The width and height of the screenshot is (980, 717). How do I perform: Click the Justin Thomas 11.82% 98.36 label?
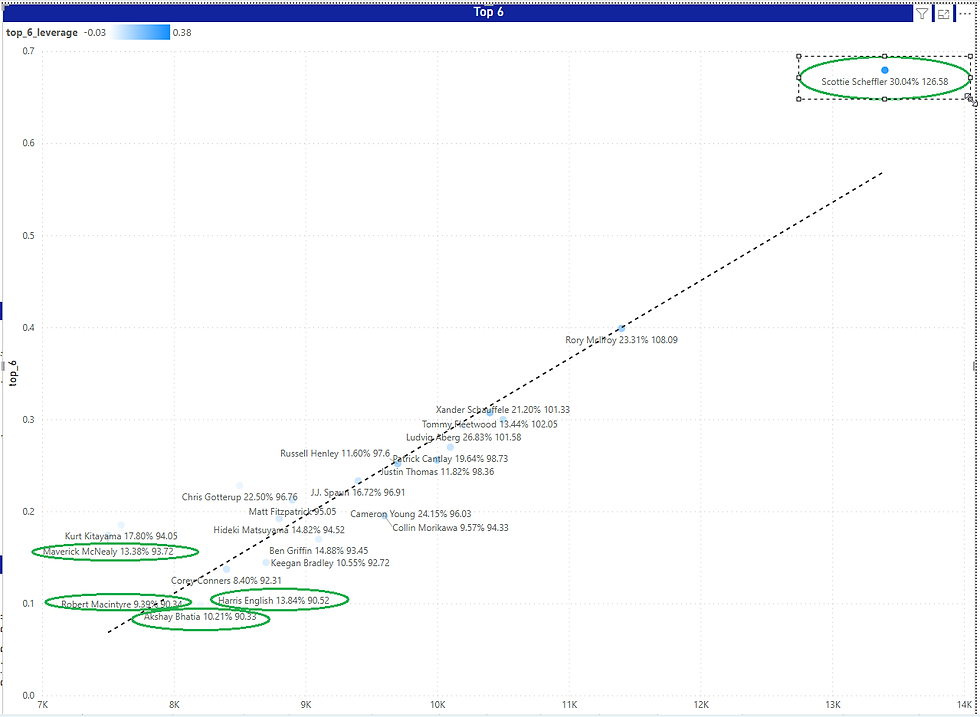click(x=437, y=472)
